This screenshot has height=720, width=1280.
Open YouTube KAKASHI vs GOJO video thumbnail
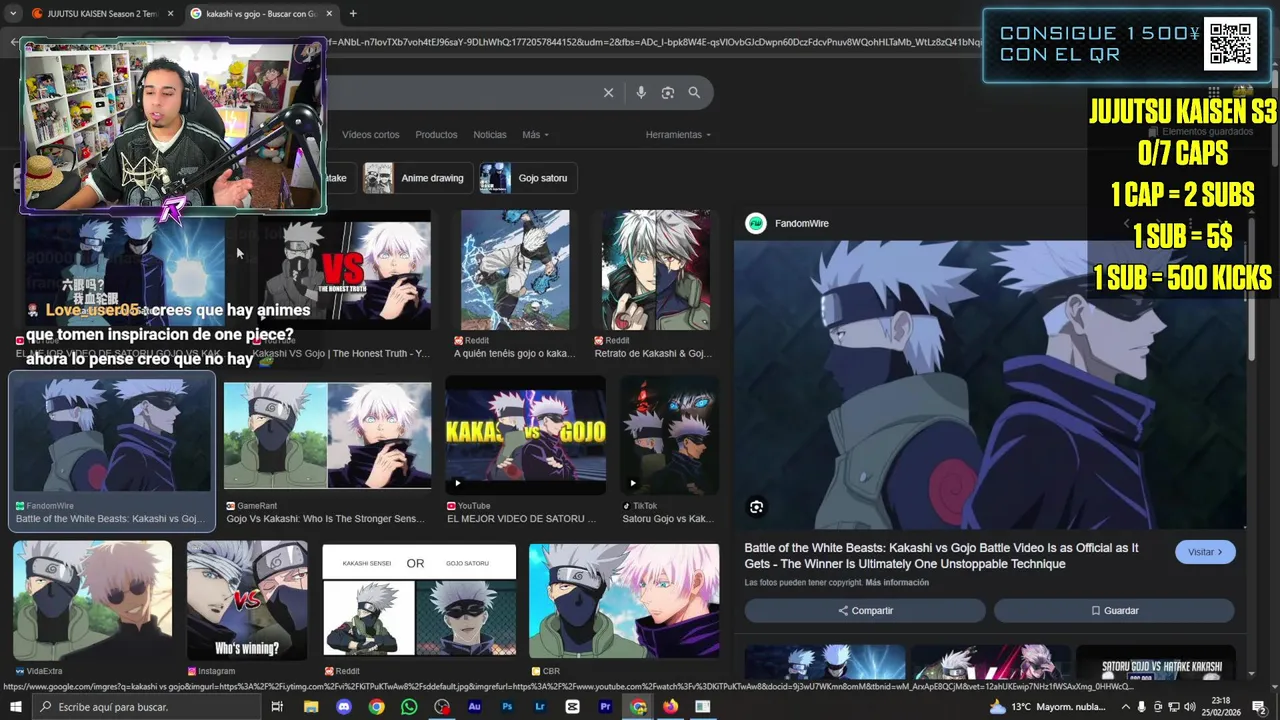(x=525, y=435)
